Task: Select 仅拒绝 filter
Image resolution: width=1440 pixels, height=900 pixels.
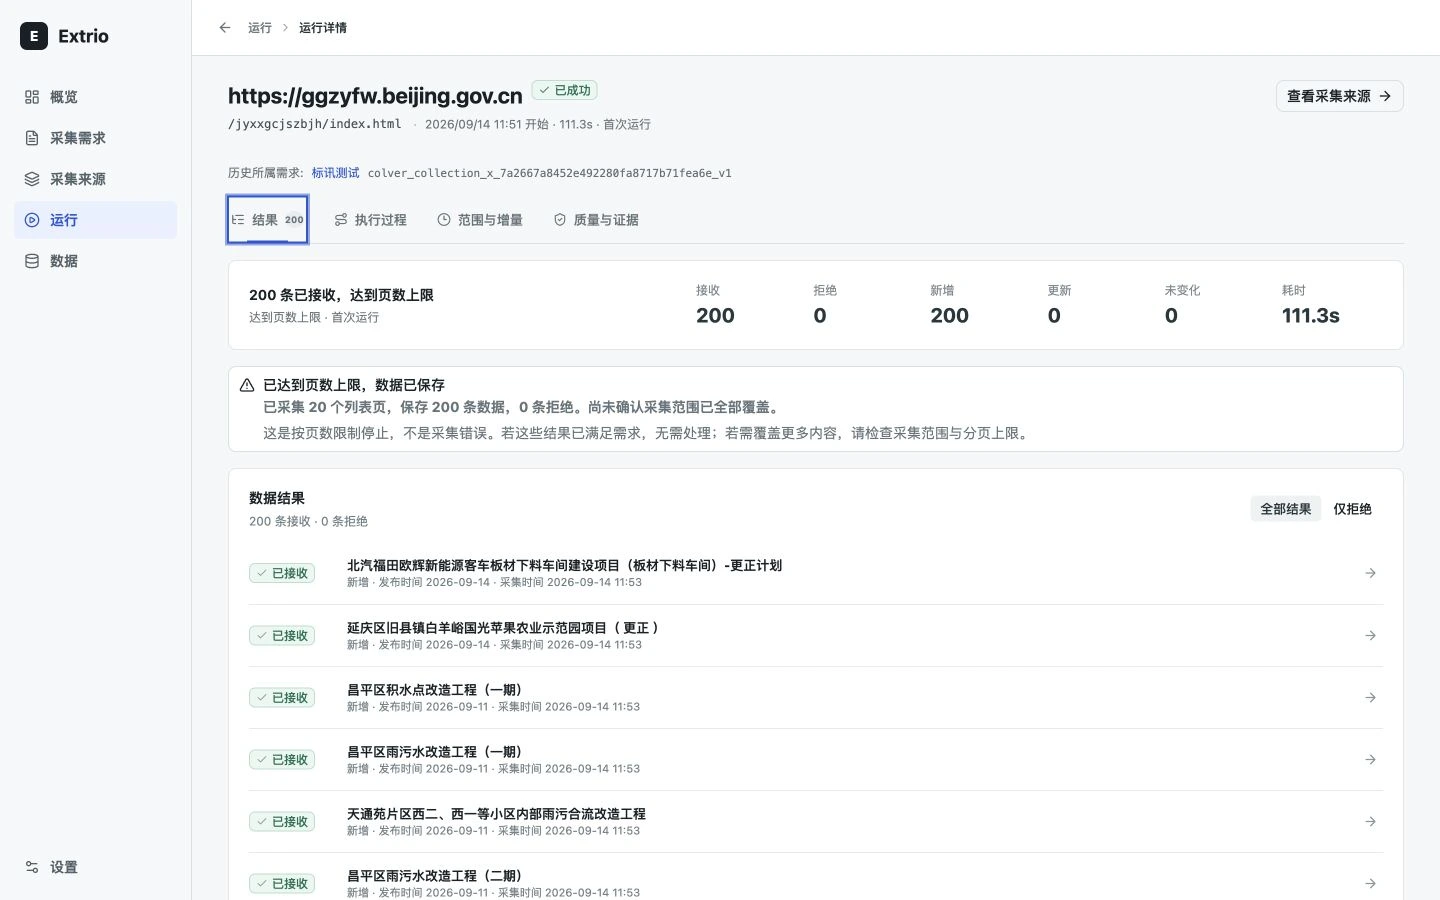Action: [1352, 509]
